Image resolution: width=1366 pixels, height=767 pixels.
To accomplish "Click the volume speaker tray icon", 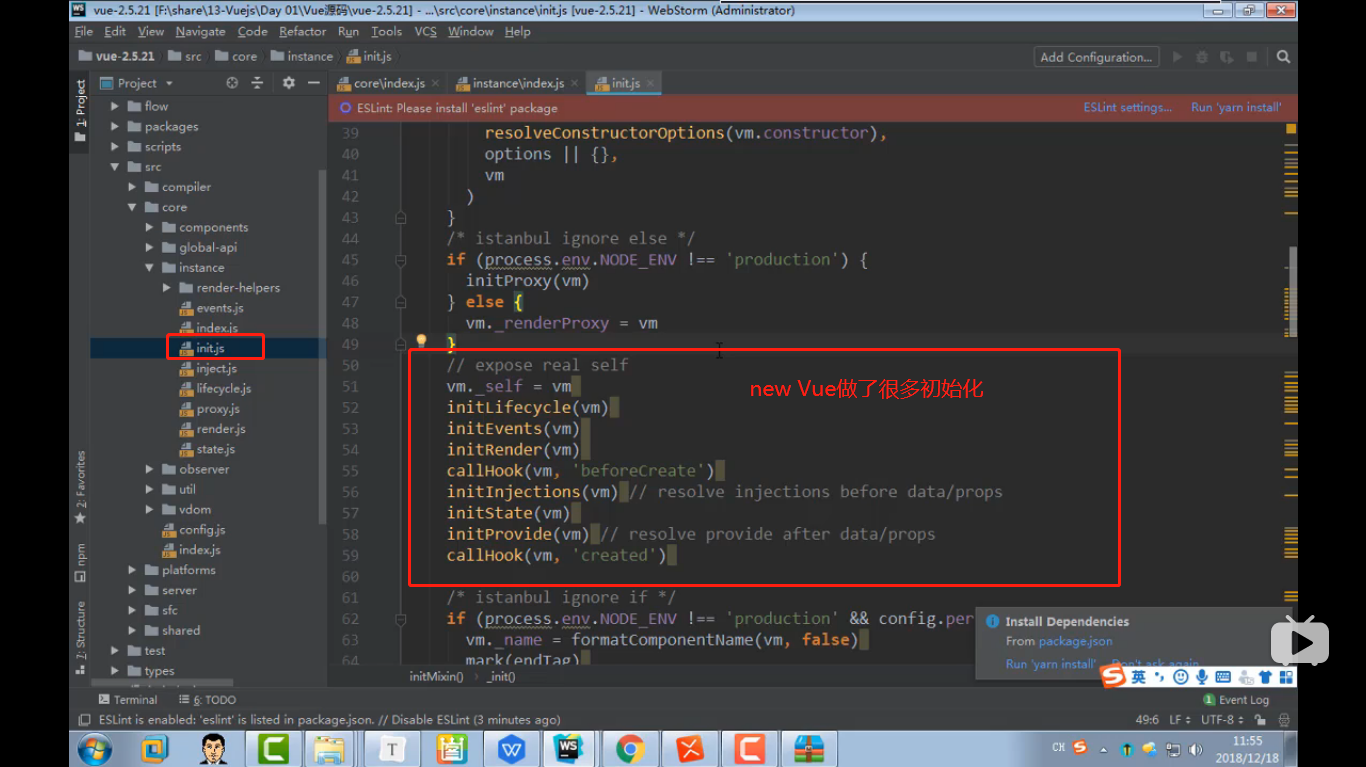I will click(x=1195, y=750).
